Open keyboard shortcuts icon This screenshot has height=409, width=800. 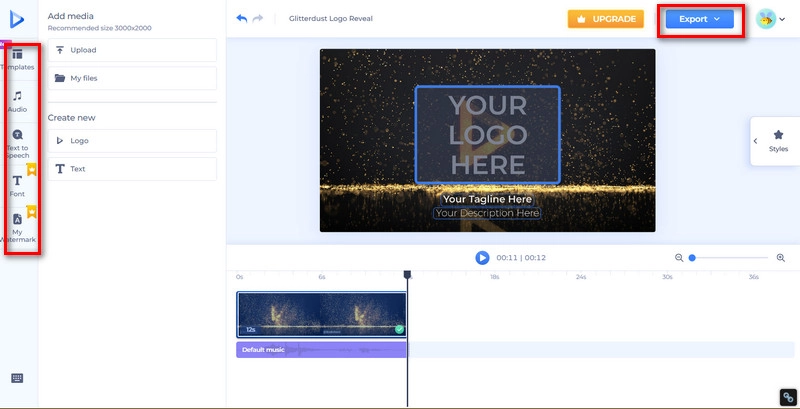tap(17, 378)
